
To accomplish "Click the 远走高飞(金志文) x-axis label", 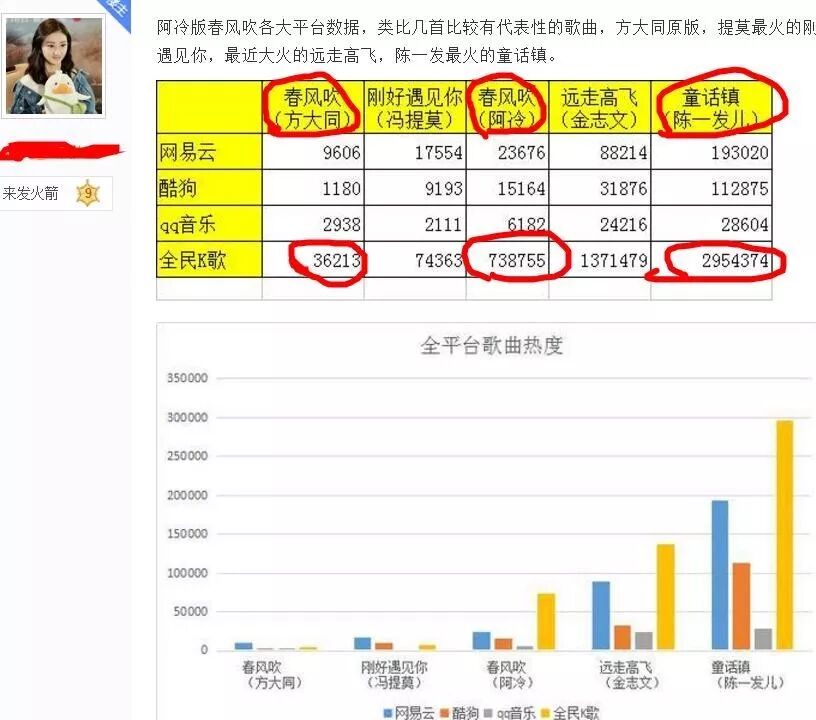I will coord(631,674).
